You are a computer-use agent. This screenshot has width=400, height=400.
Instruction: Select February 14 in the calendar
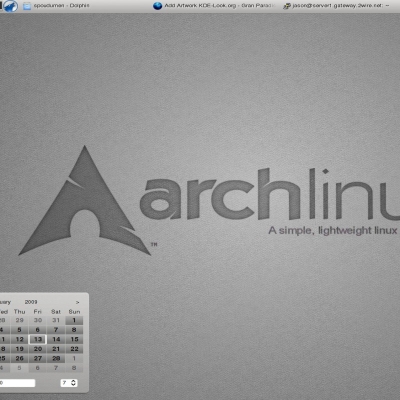(56, 339)
